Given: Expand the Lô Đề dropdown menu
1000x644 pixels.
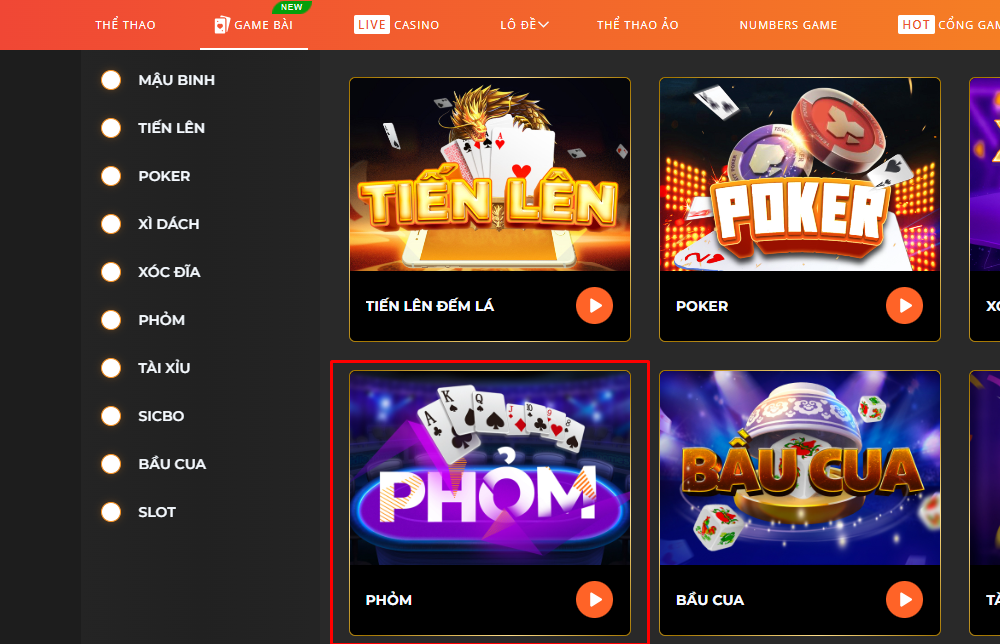Looking at the screenshot, I should [x=524, y=25].
